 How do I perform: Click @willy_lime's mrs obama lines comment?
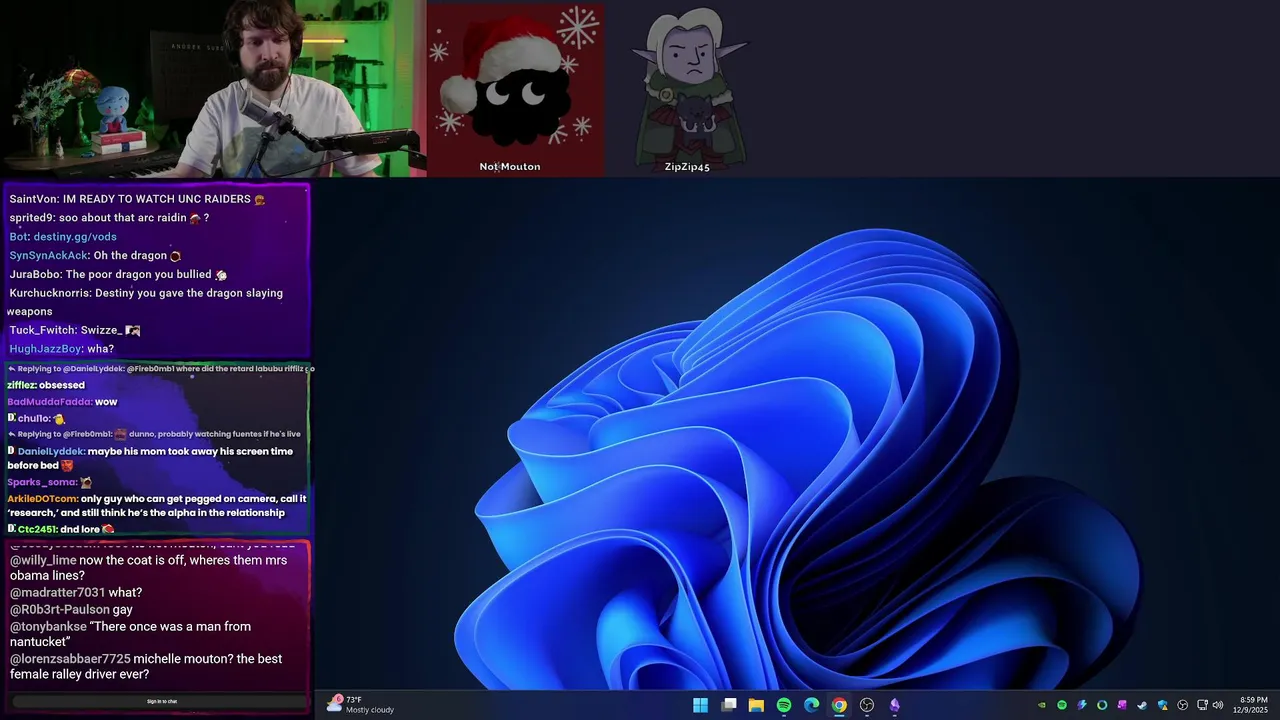(x=149, y=568)
